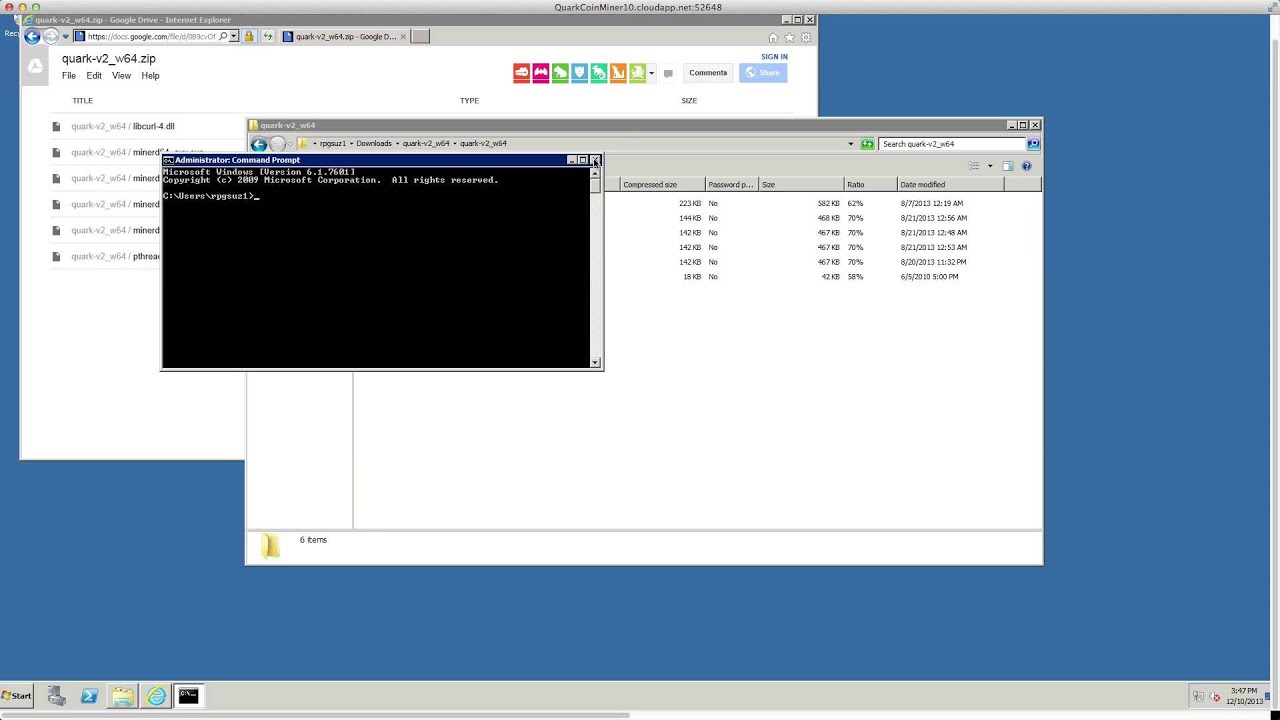
Task: Expand the Explorer view options dropdown arrow
Action: coord(990,166)
